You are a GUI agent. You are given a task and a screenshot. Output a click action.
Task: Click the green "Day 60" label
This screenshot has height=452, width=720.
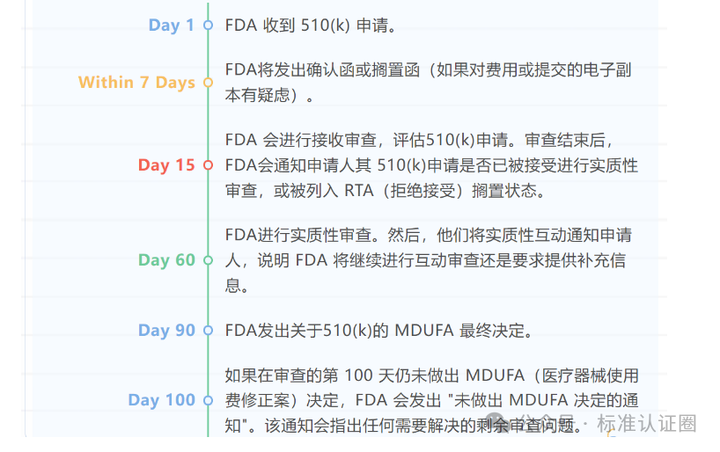pos(166,260)
